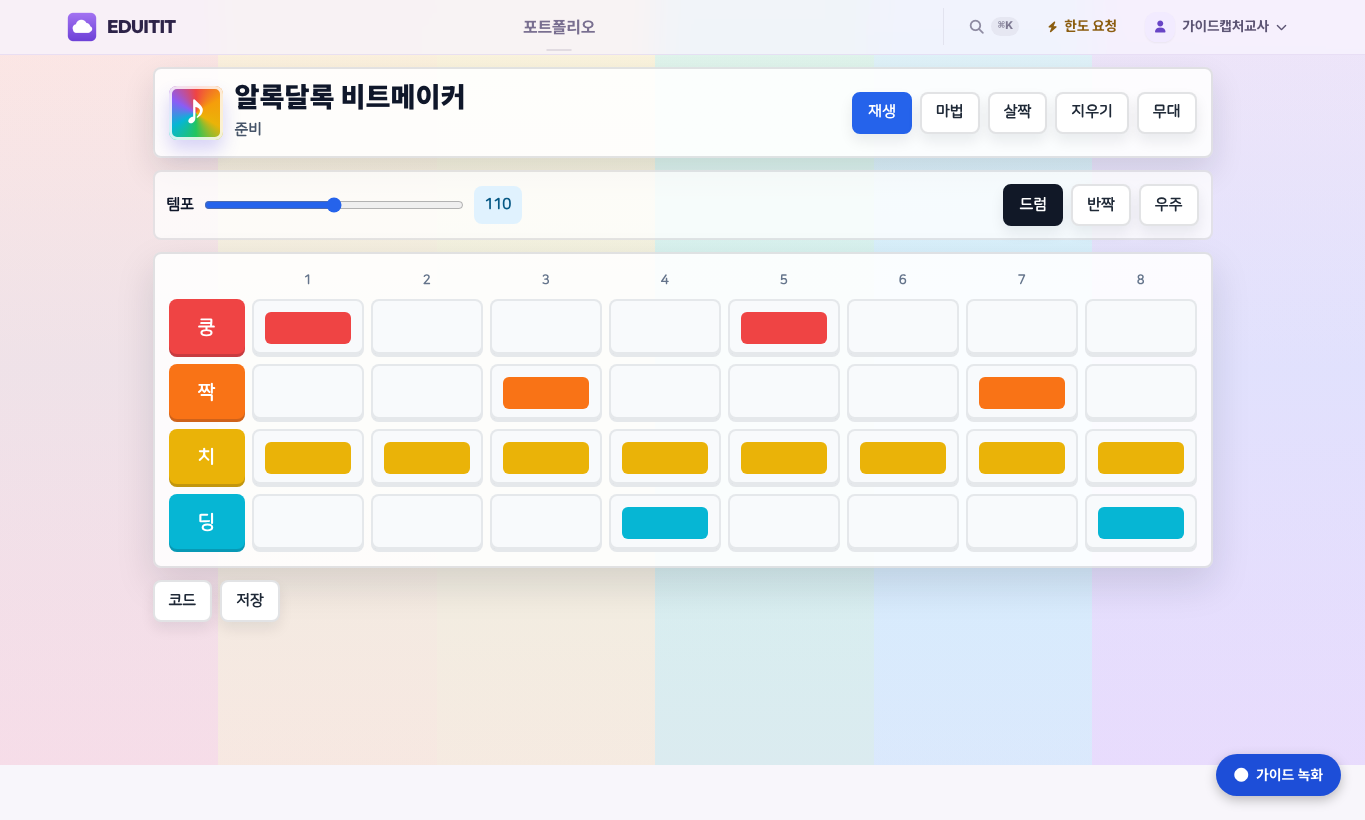Turn on the 쿵 beat at step 7
The height and width of the screenshot is (820, 1365).
point(1022,327)
